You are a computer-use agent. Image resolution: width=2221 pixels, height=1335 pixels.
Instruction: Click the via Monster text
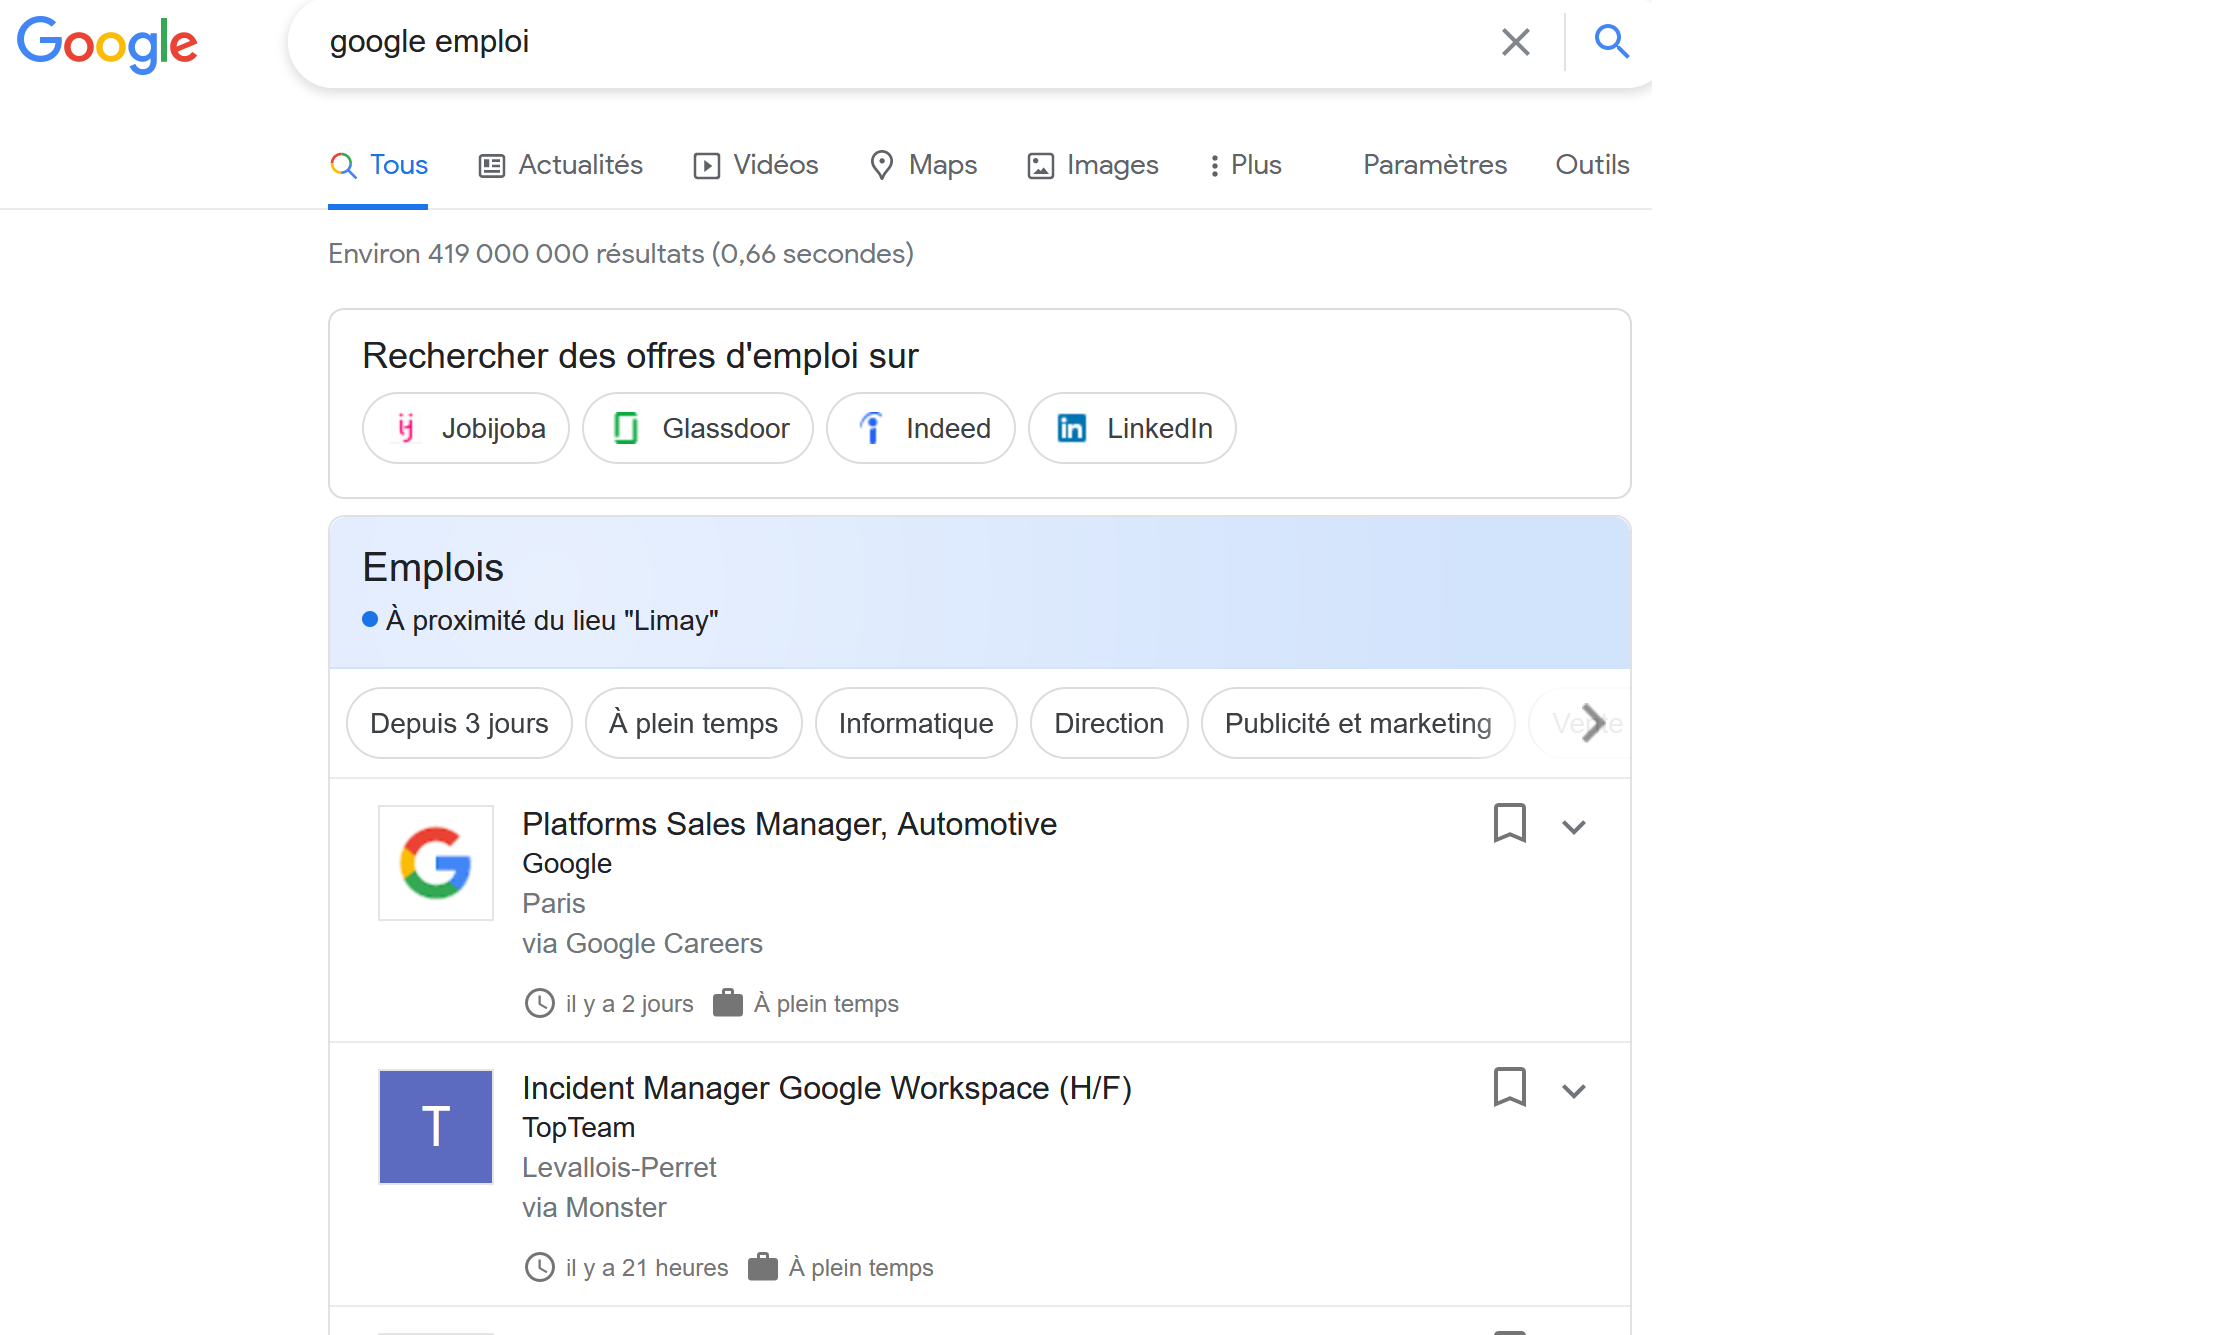coord(594,1207)
